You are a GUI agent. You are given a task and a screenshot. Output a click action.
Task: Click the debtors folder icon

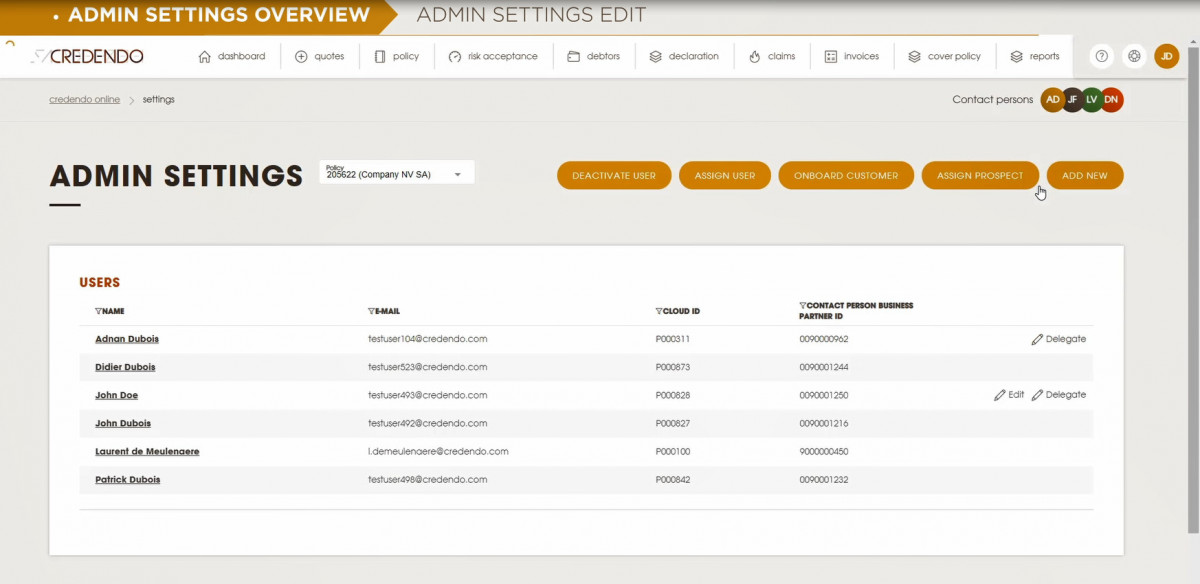tap(574, 57)
